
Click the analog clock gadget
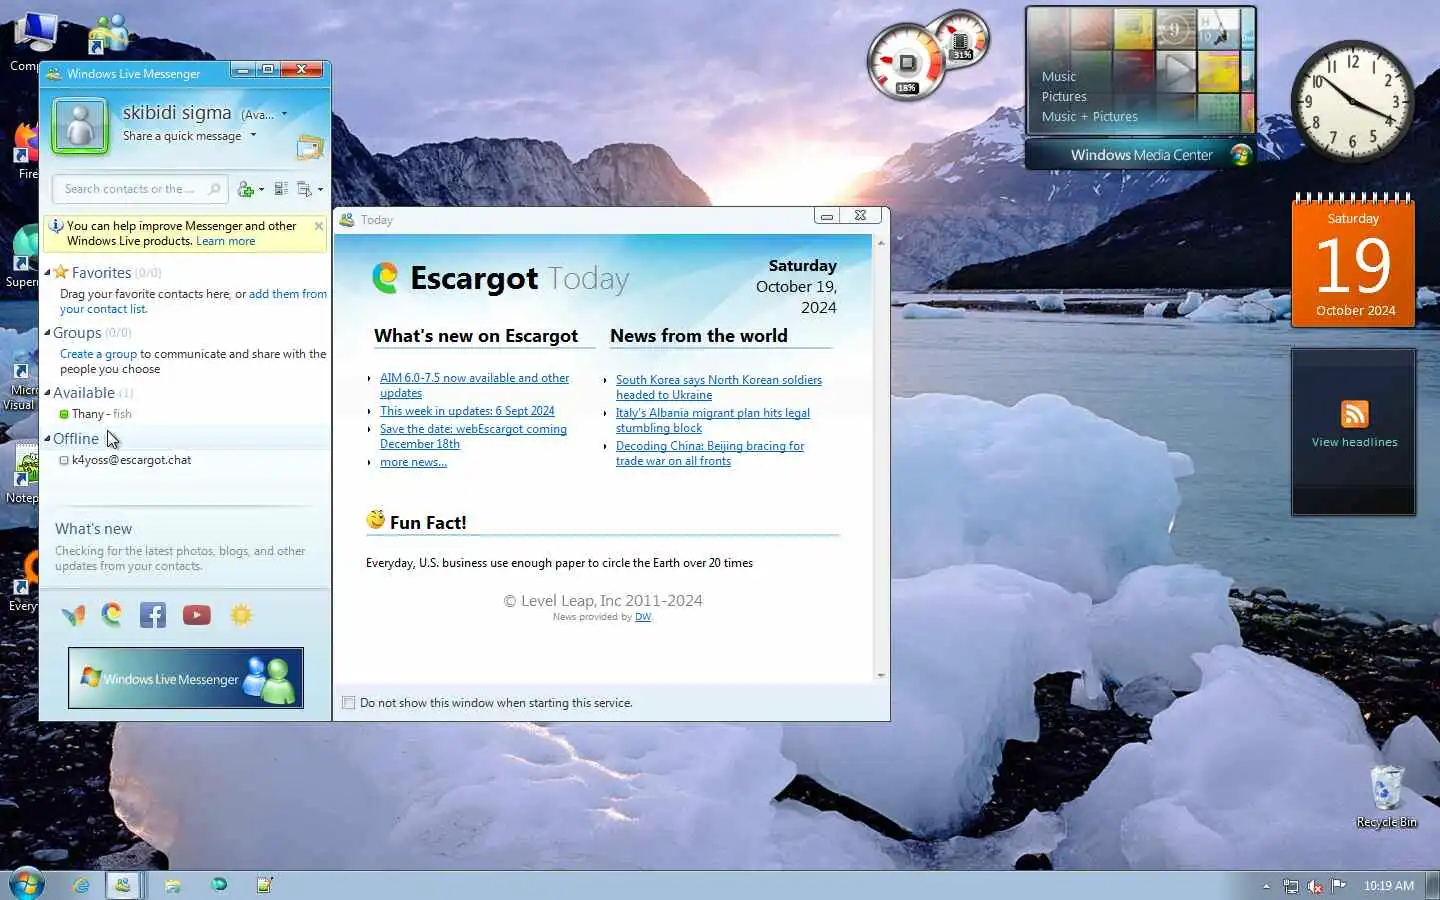[x=1352, y=101]
